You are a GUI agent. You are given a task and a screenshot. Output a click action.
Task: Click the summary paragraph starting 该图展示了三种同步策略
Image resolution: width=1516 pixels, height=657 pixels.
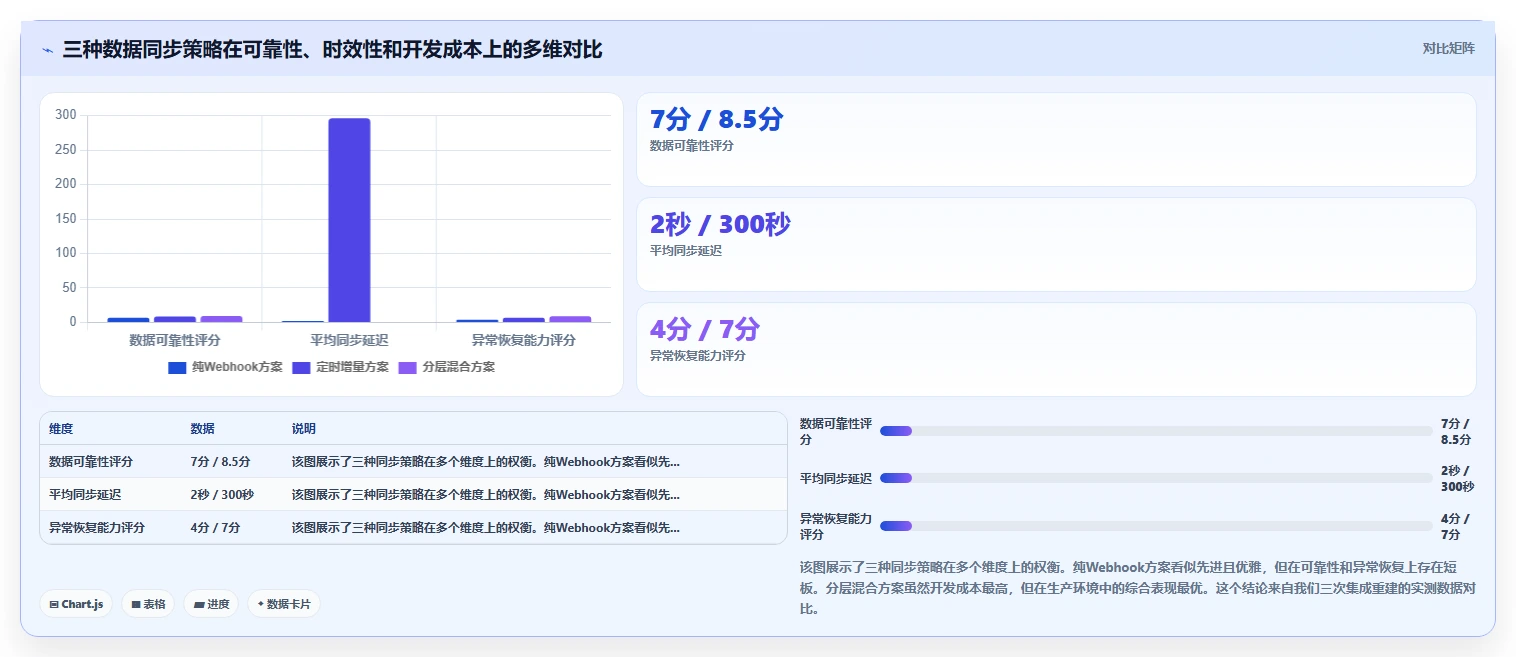point(1137,587)
